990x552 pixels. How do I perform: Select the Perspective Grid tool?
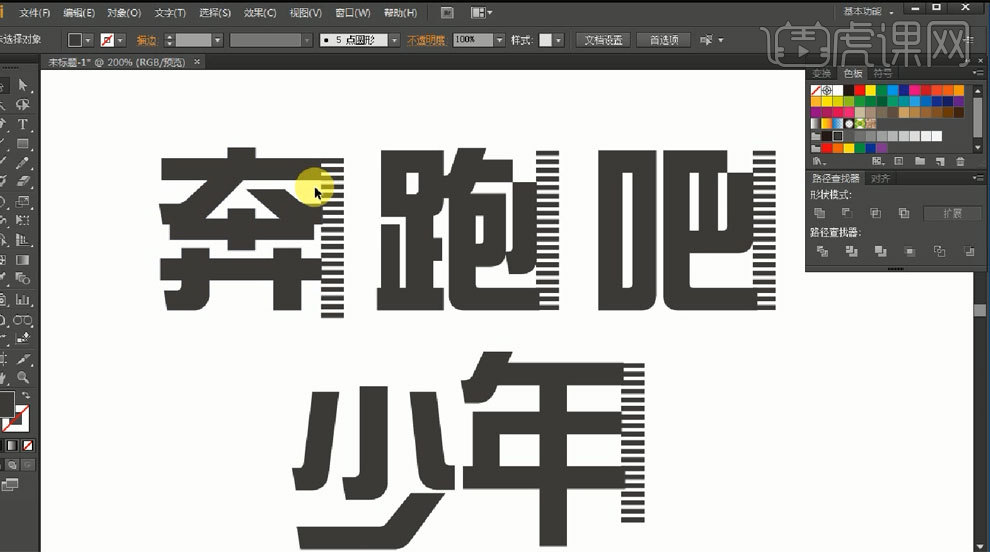point(23,240)
